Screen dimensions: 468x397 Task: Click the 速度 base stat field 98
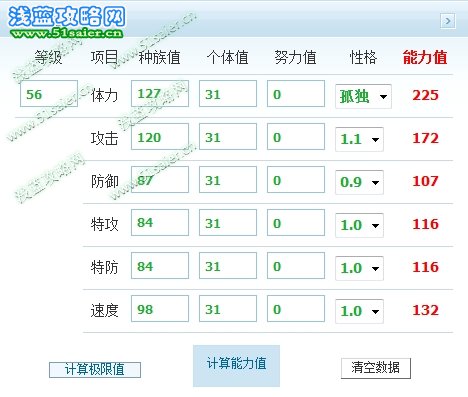tap(160, 309)
